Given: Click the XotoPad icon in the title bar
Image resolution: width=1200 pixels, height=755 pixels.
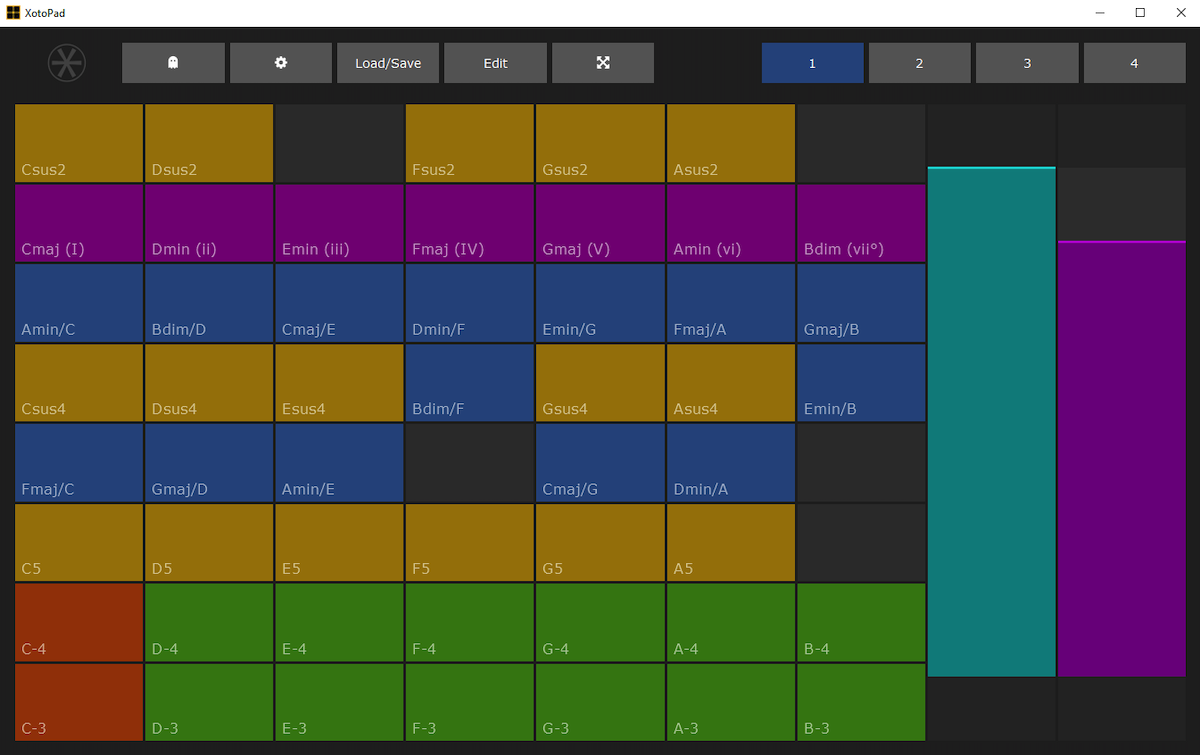Looking at the screenshot, I should 11,12.
